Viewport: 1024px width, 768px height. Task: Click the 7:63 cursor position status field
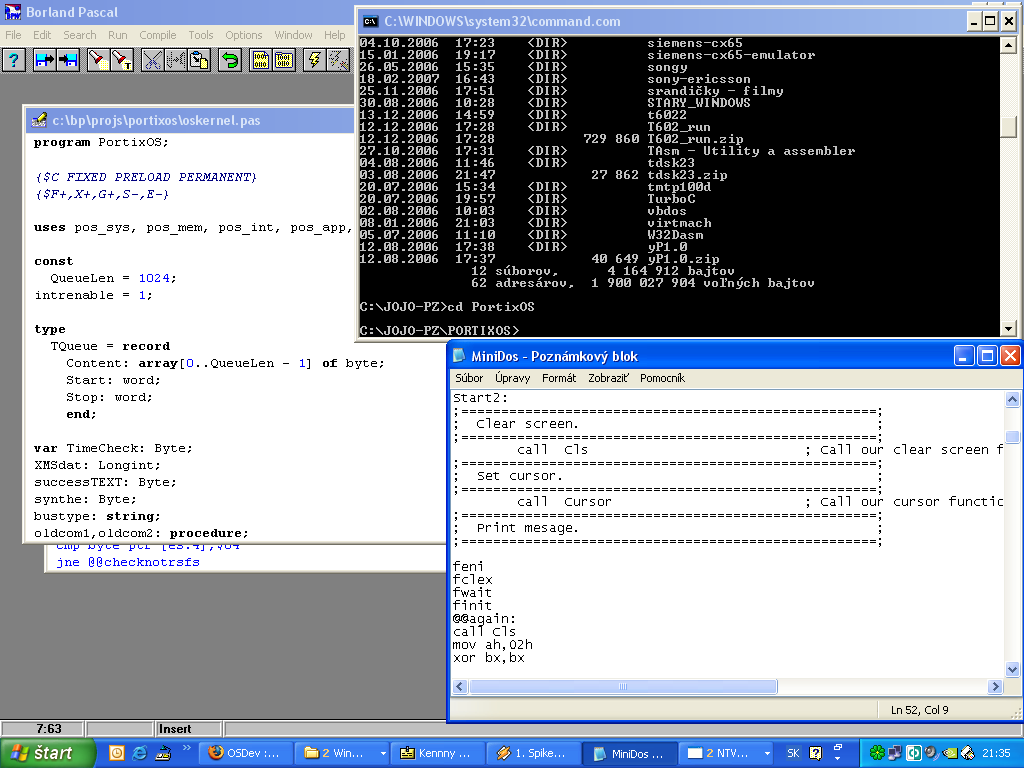click(43, 729)
